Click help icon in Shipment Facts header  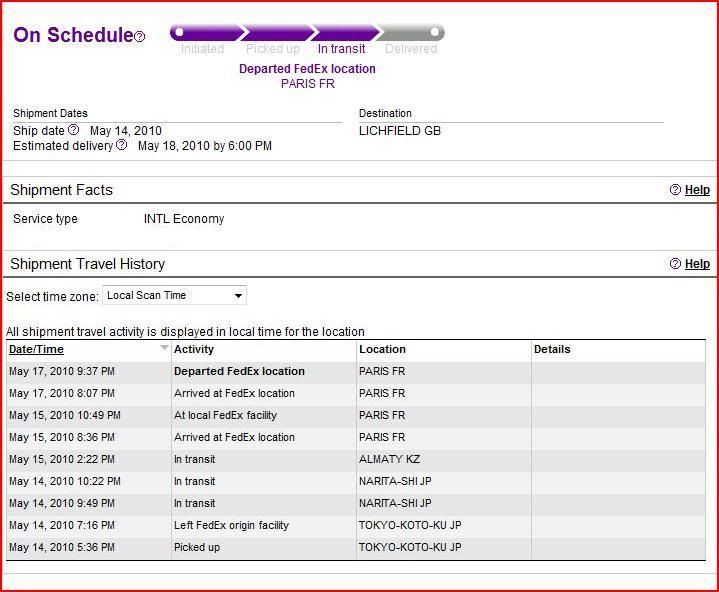click(675, 189)
